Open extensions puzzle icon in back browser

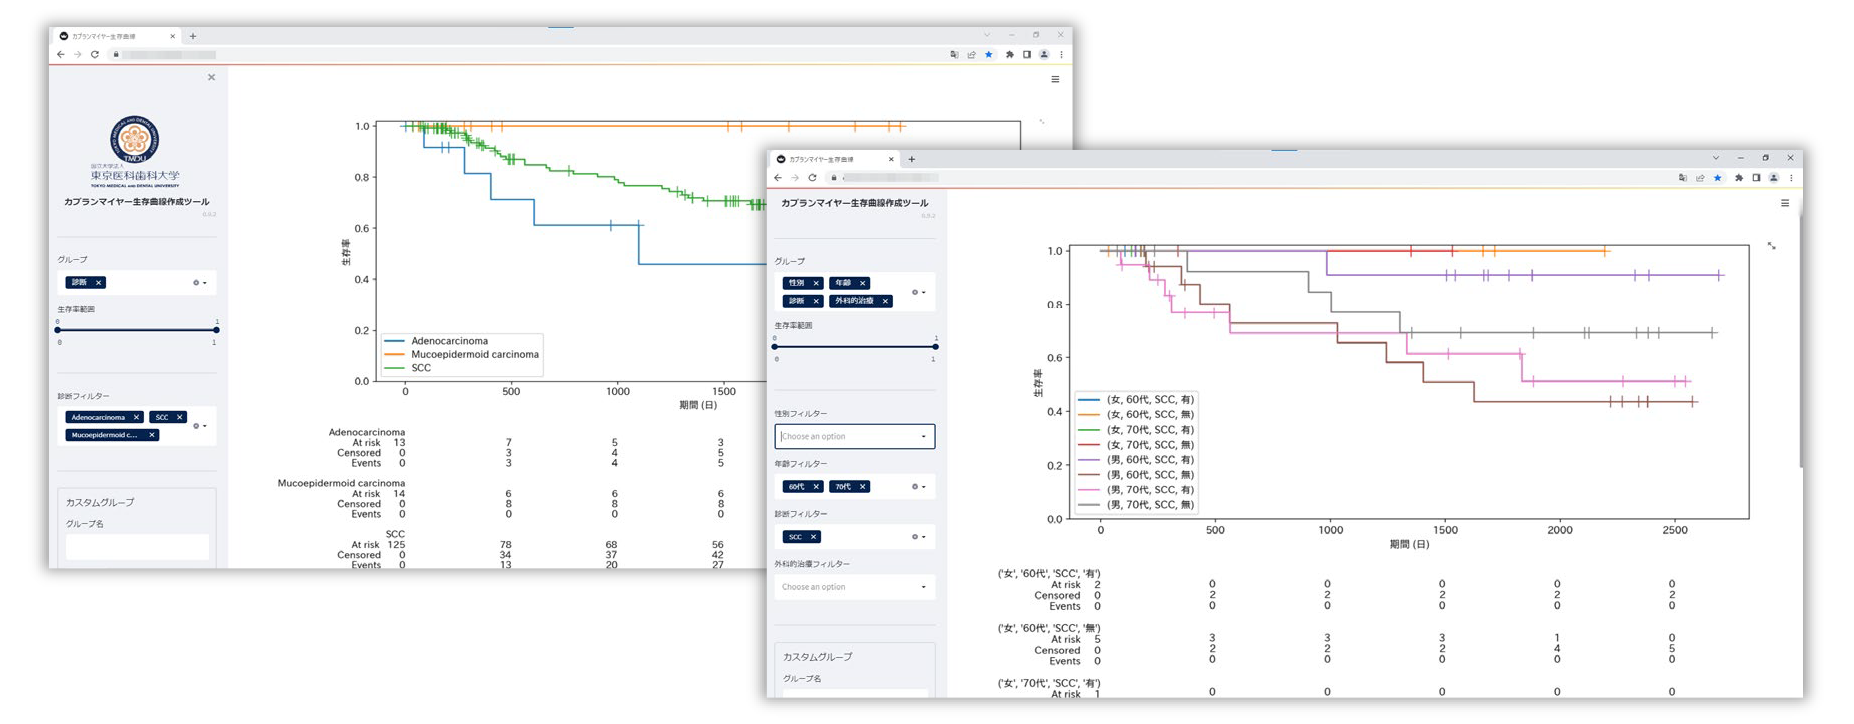(1009, 55)
